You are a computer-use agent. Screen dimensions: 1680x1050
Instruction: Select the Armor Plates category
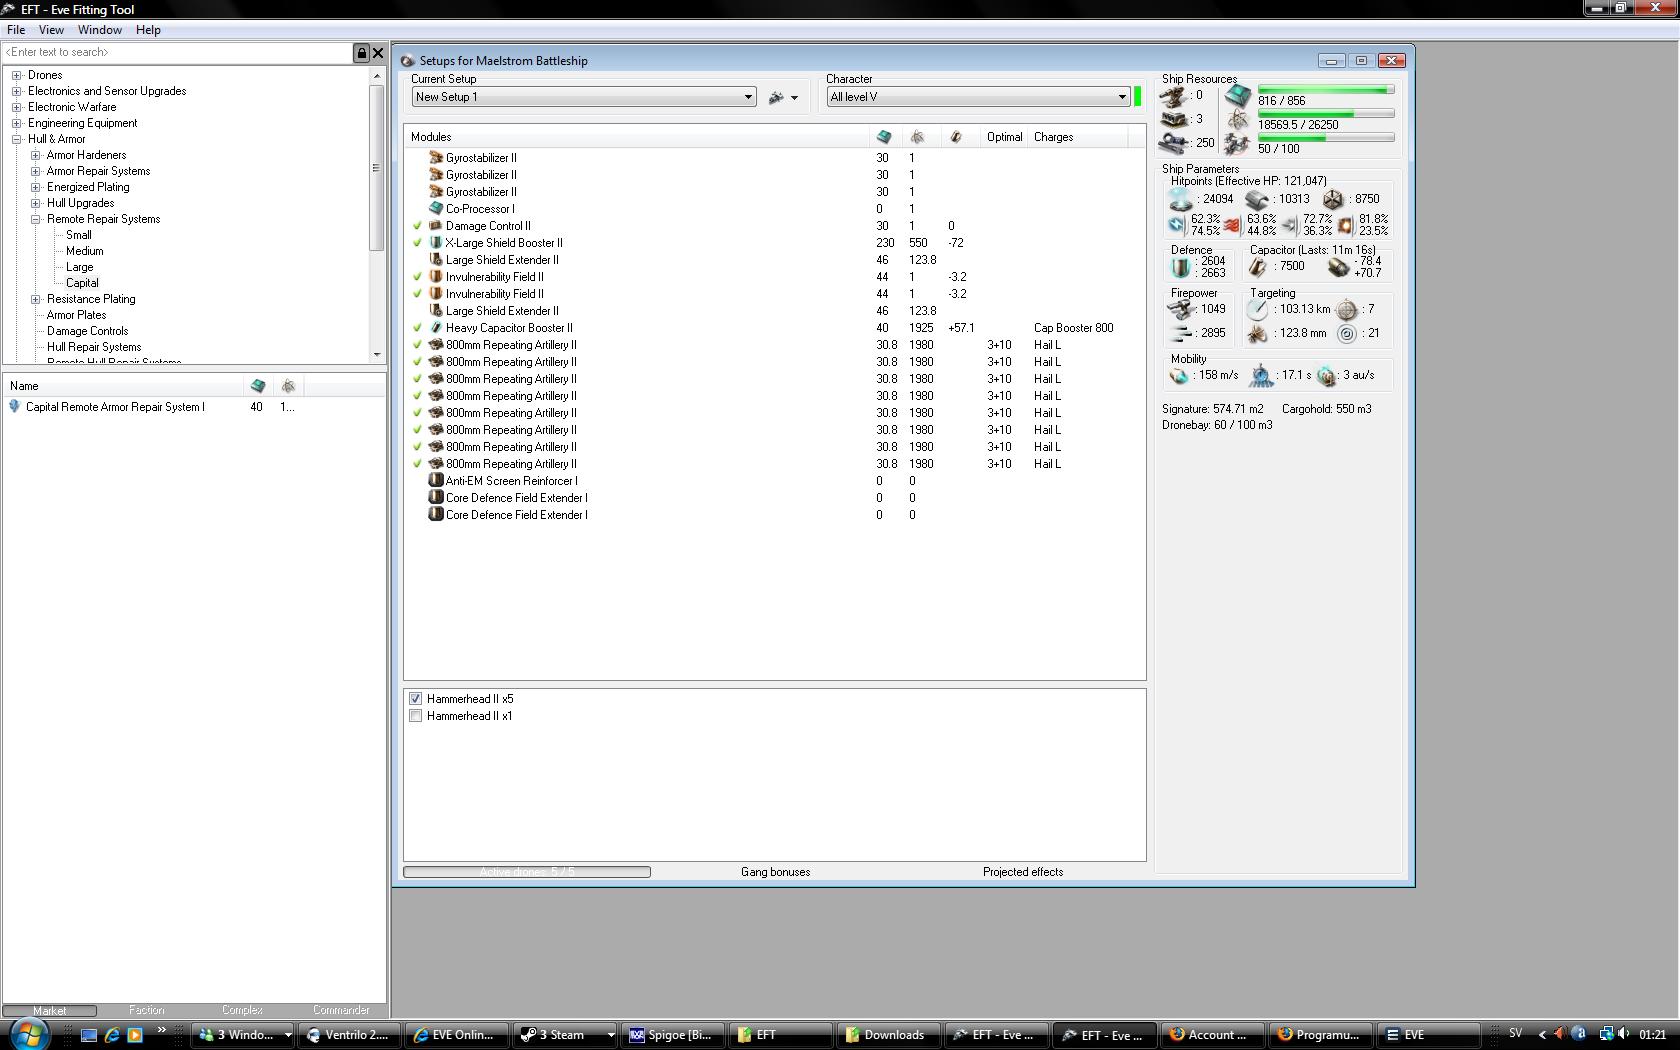tap(76, 315)
